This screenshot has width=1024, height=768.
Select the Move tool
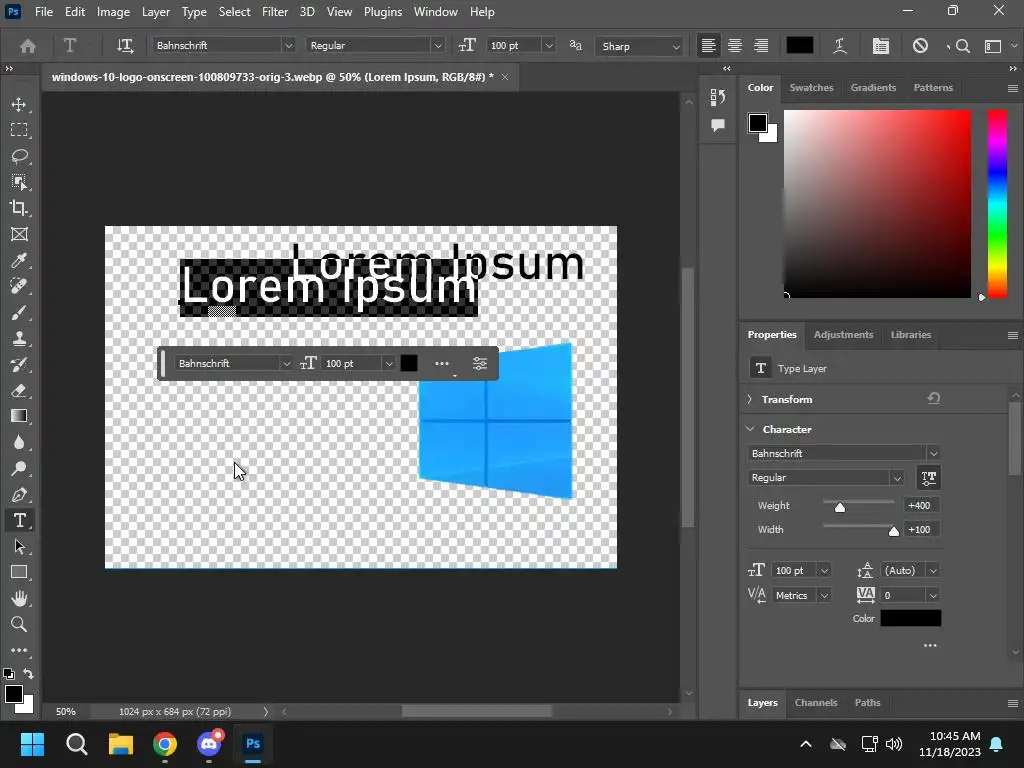pos(19,104)
